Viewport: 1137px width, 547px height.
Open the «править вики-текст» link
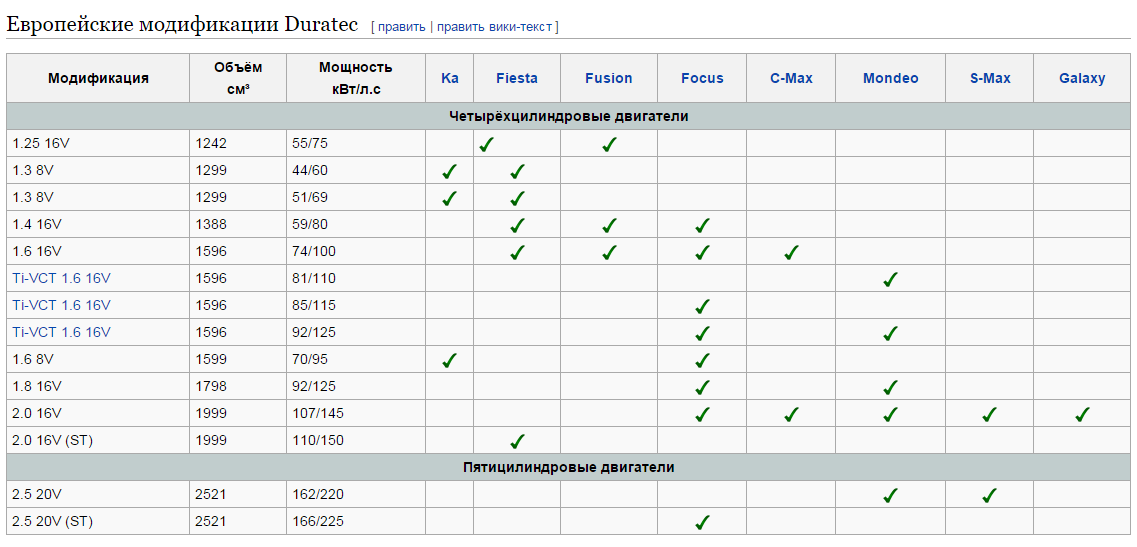click(494, 27)
